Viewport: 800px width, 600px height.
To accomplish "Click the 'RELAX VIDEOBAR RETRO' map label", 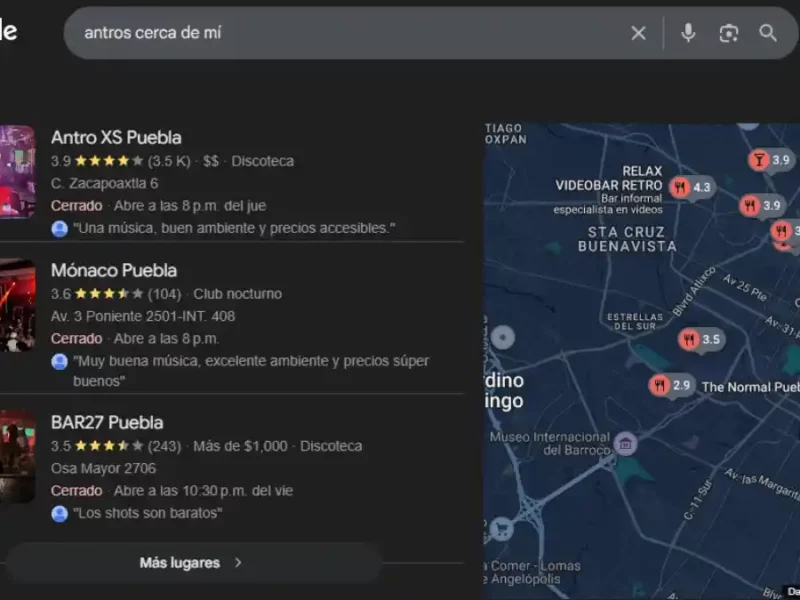I will (x=609, y=178).
